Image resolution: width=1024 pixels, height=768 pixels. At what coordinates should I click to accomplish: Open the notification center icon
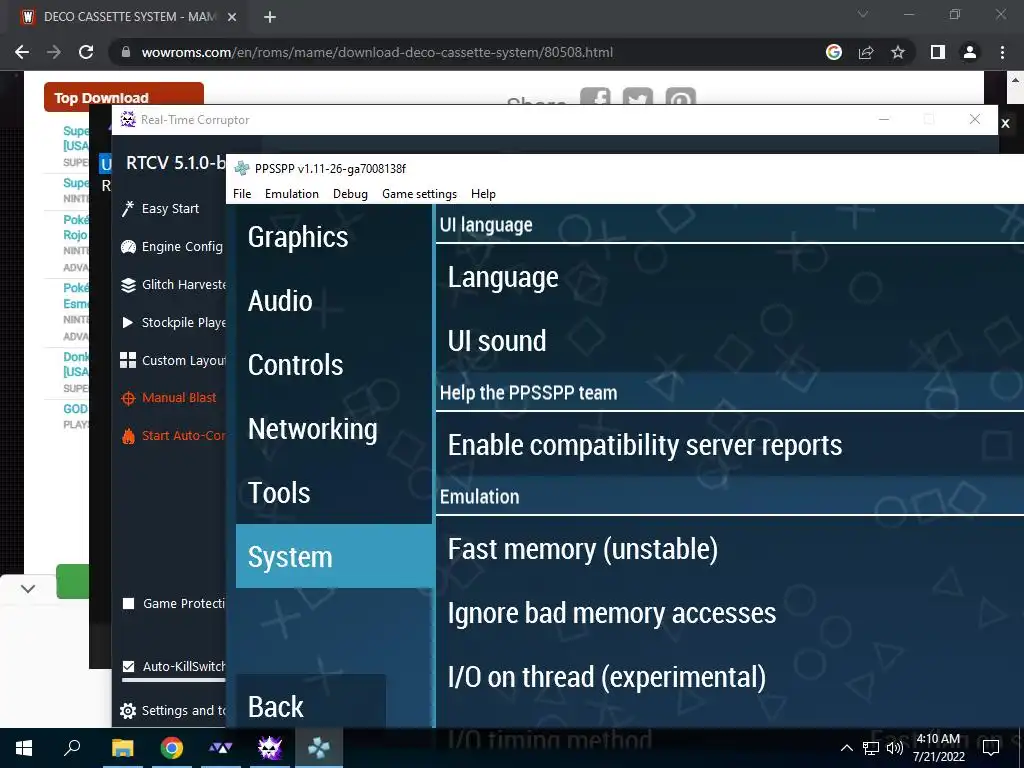(991, 748)
